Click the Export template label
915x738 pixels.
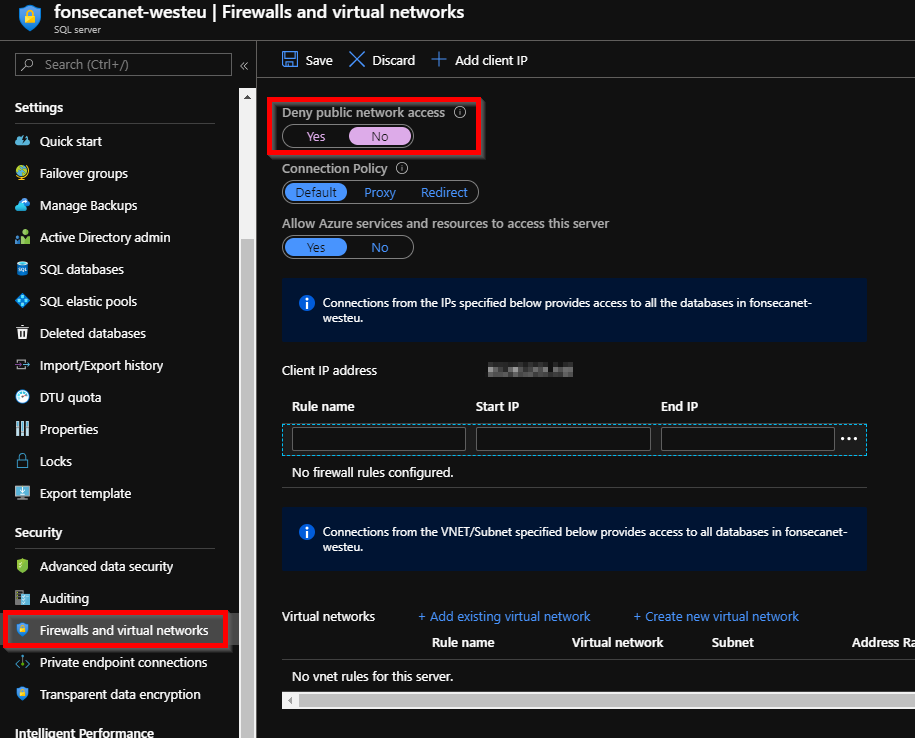[85, 494]
